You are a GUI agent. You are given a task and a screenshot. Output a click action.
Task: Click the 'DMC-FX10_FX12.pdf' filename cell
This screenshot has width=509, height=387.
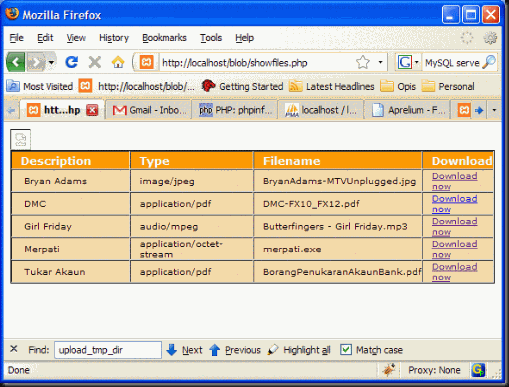pyautogui.click(x=338, y=204)
